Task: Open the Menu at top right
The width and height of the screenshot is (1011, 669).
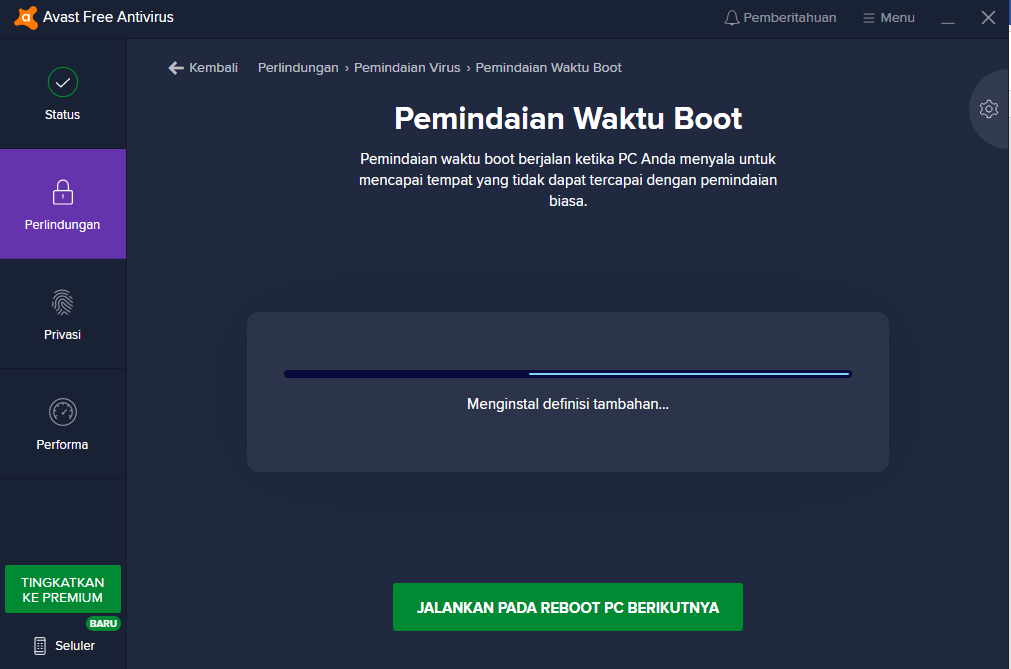Action: (x=888, y=17)
